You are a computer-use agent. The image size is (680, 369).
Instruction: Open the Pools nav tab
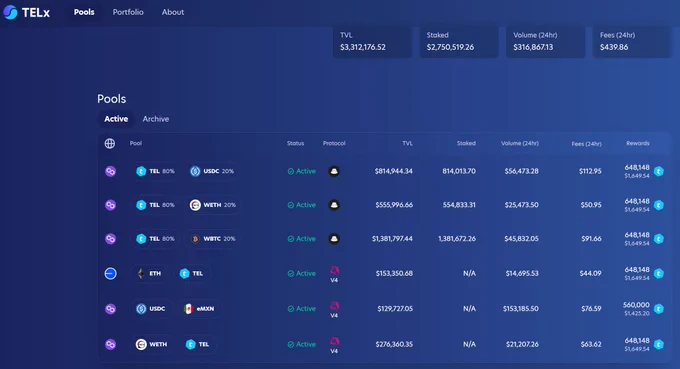point(84,12)
